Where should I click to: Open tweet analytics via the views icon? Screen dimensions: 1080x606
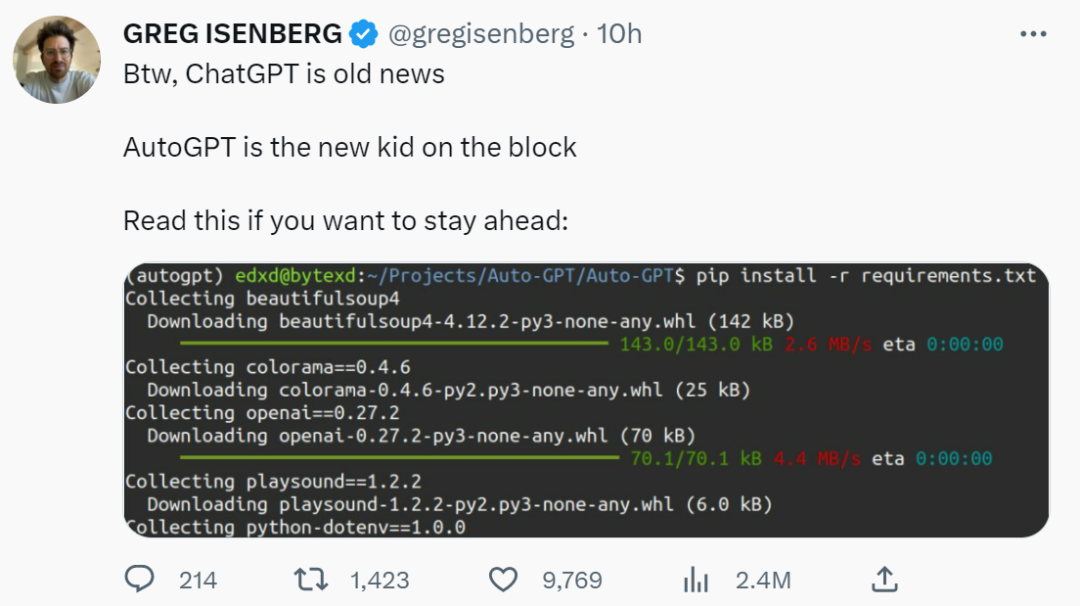coord(694,579)
